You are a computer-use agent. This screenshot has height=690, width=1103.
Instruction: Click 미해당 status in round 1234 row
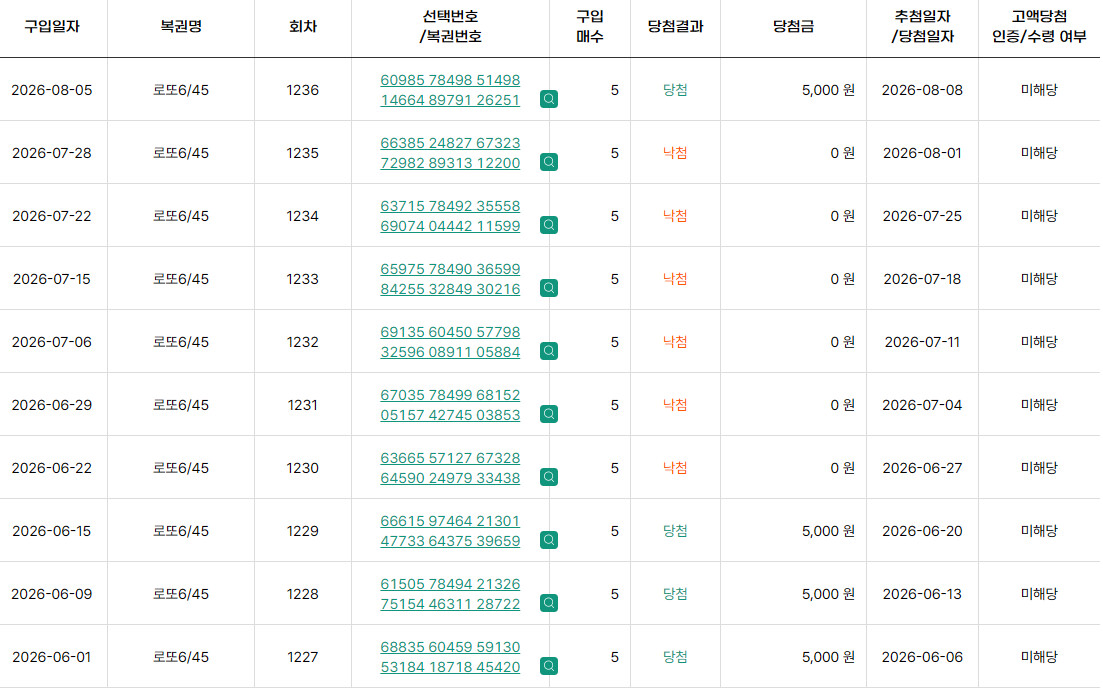tap(1039, 216)
